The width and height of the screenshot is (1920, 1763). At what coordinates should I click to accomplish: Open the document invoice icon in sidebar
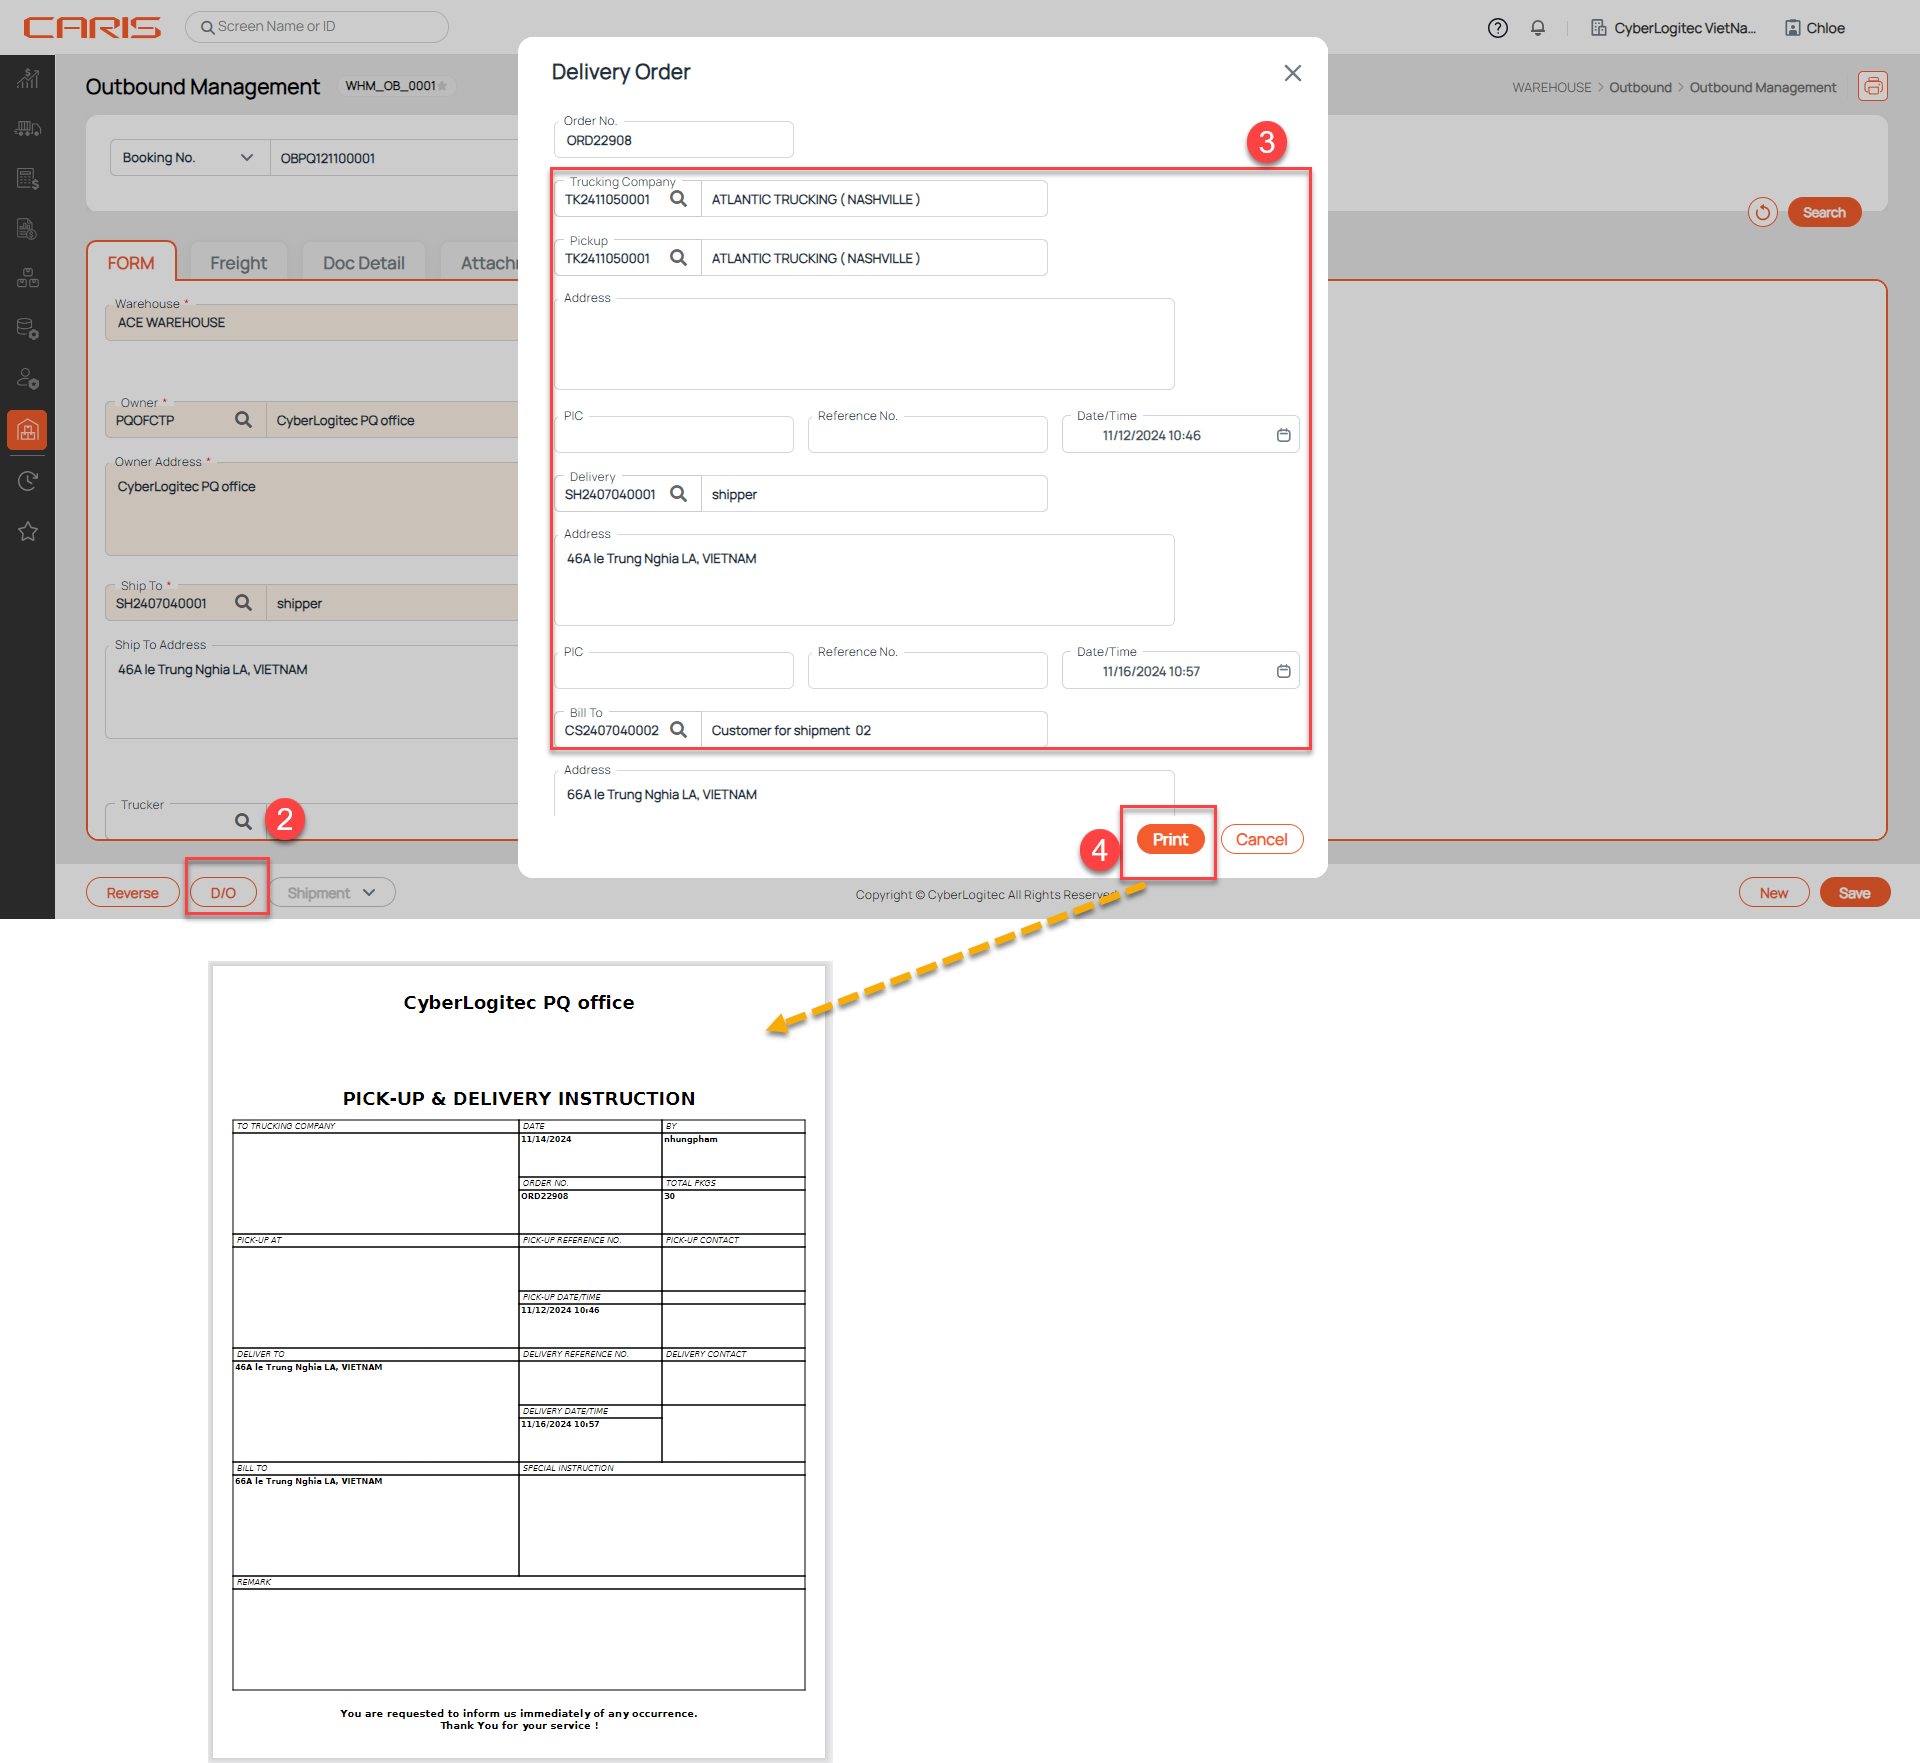click(28, 229)
